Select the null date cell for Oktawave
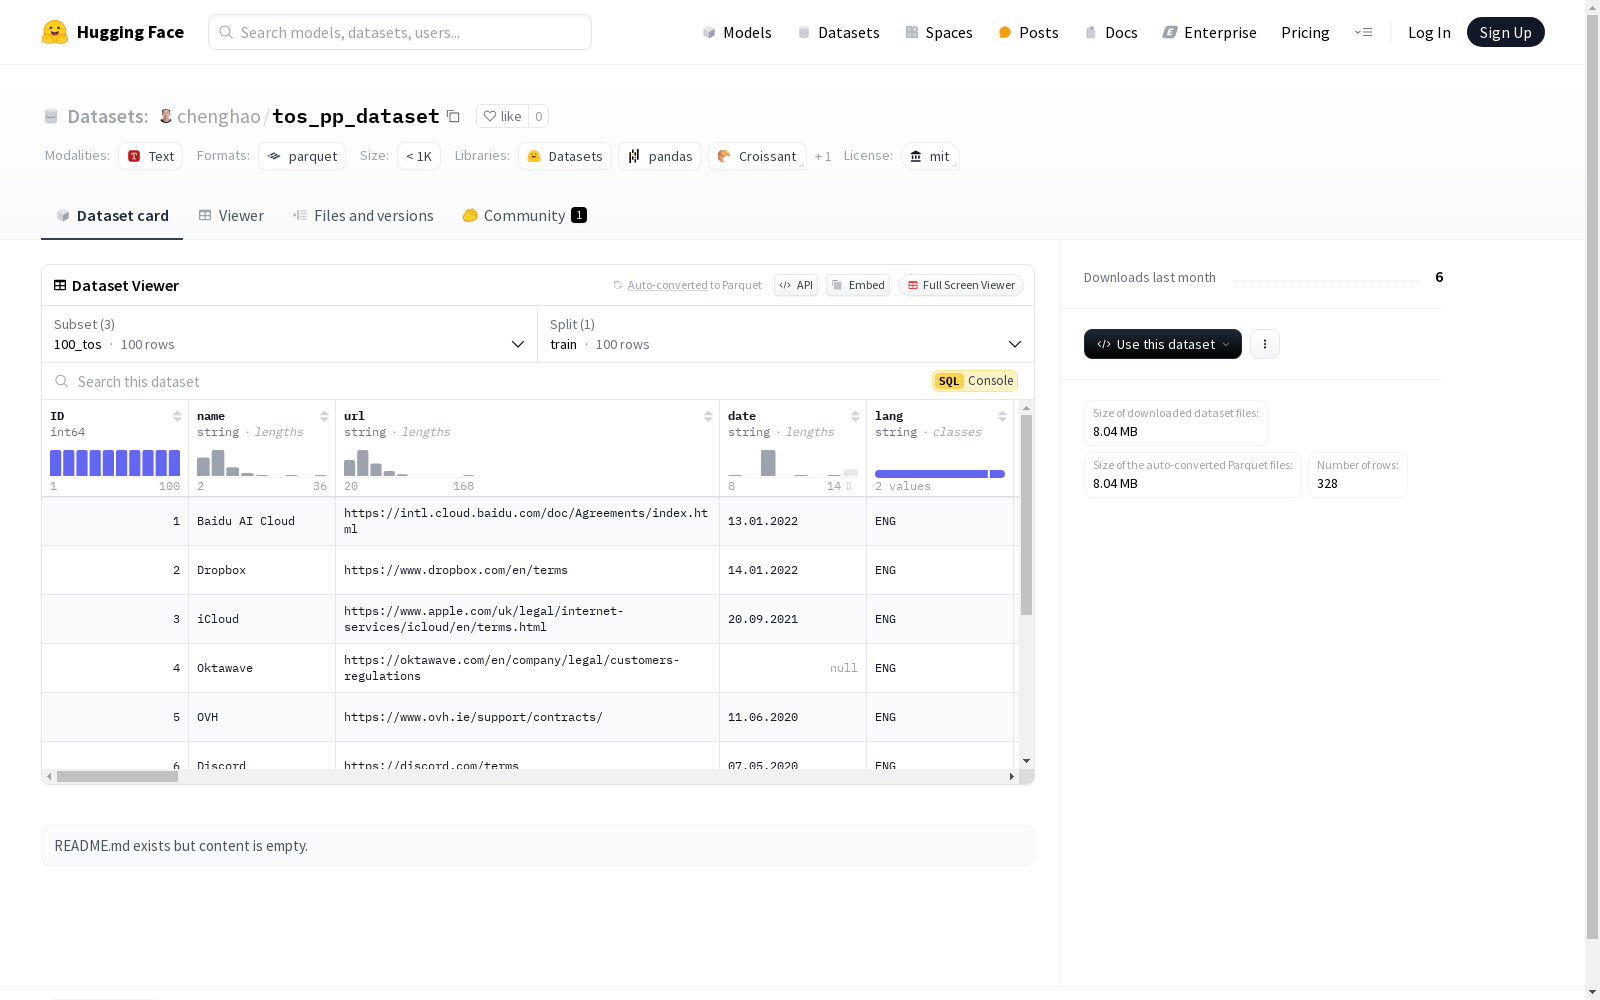 [x=793, y=668]
